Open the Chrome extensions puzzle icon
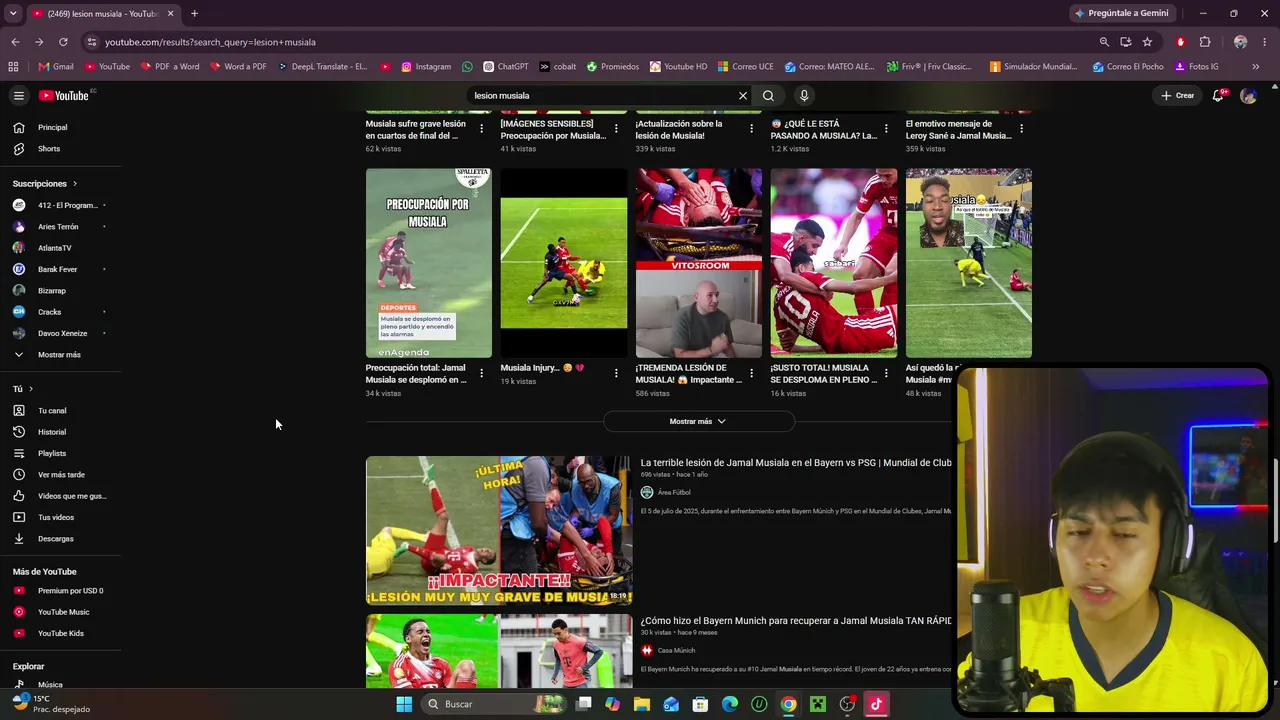Screen dimensions: 1280x720 pos(1205,42)
